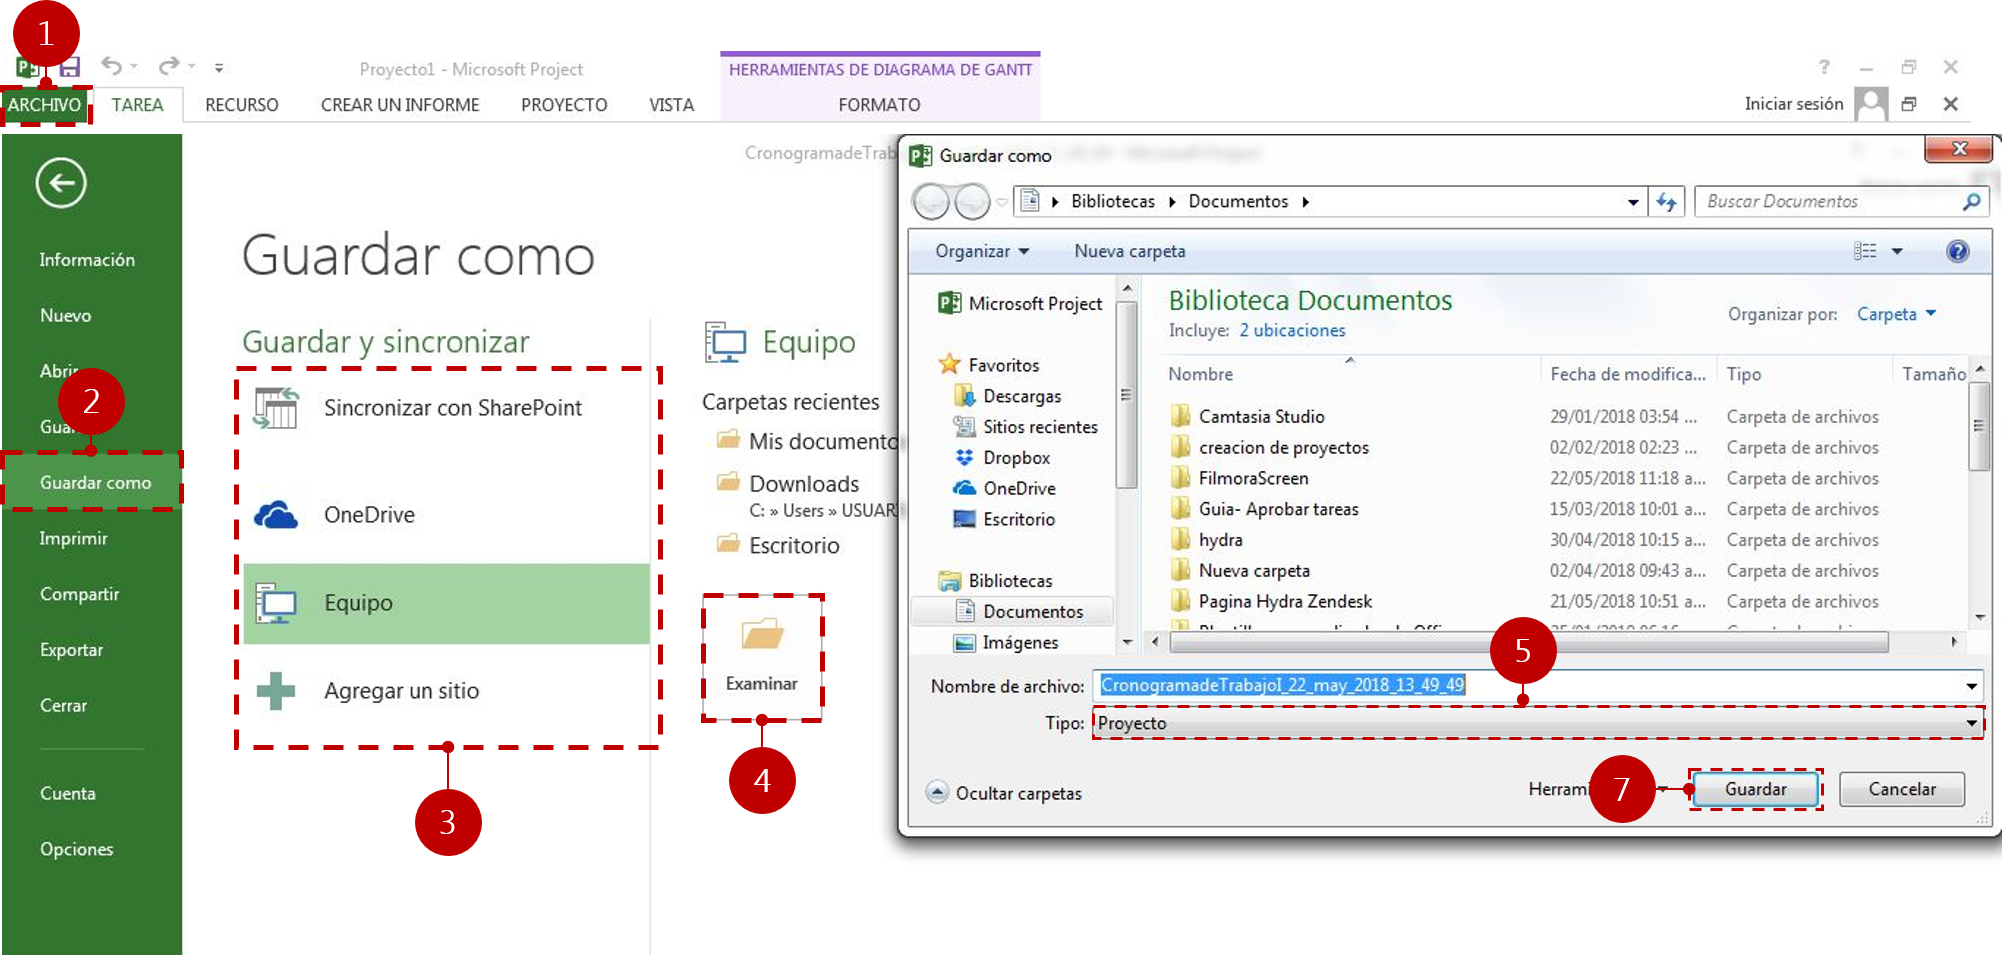
Task: Collapse folders with Ocultar carpetas
Action: [1004, 793]
